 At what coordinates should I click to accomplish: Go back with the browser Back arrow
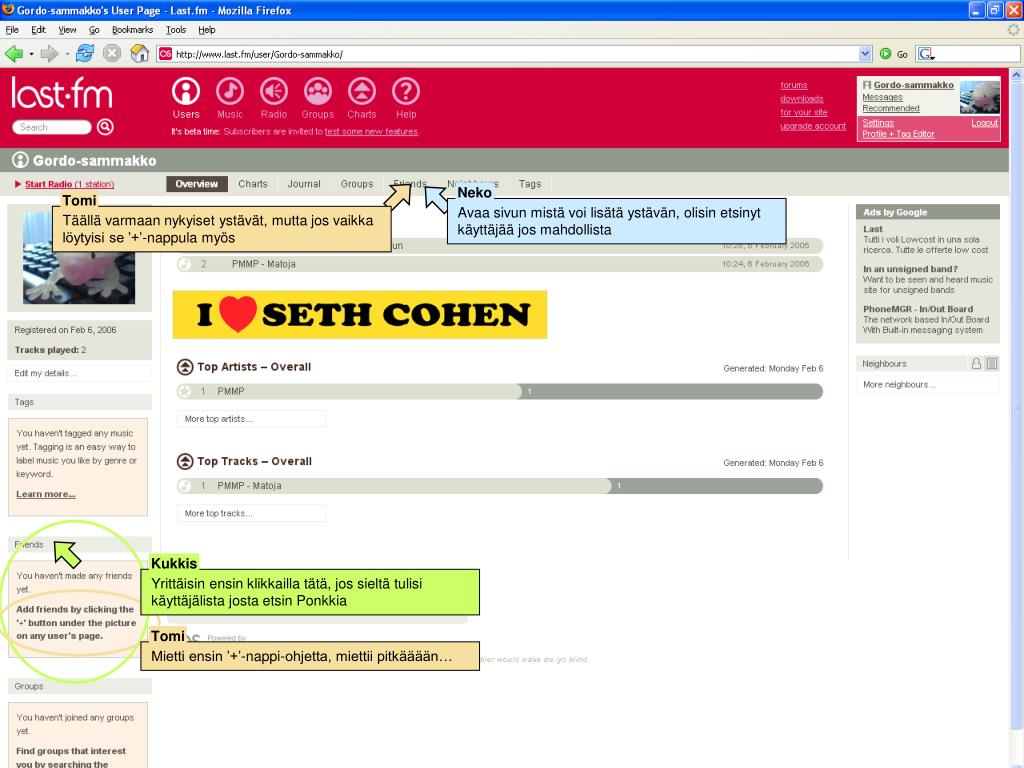[14, 54]
